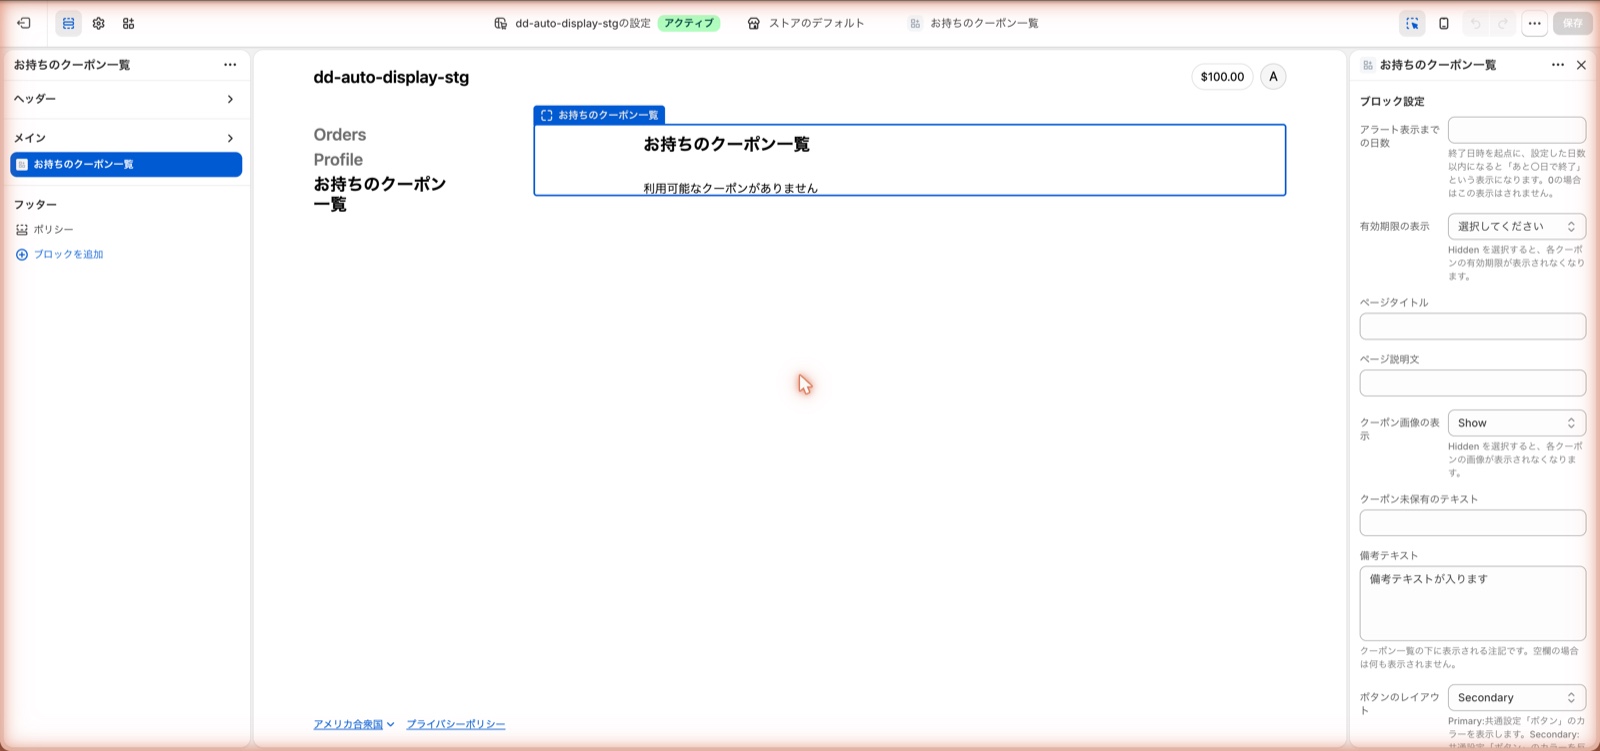Viewport: 1600px width, 751px height.
Task: Open お持ちのクーポン一覧 page selector in top bar
Action: pos(974,23)
